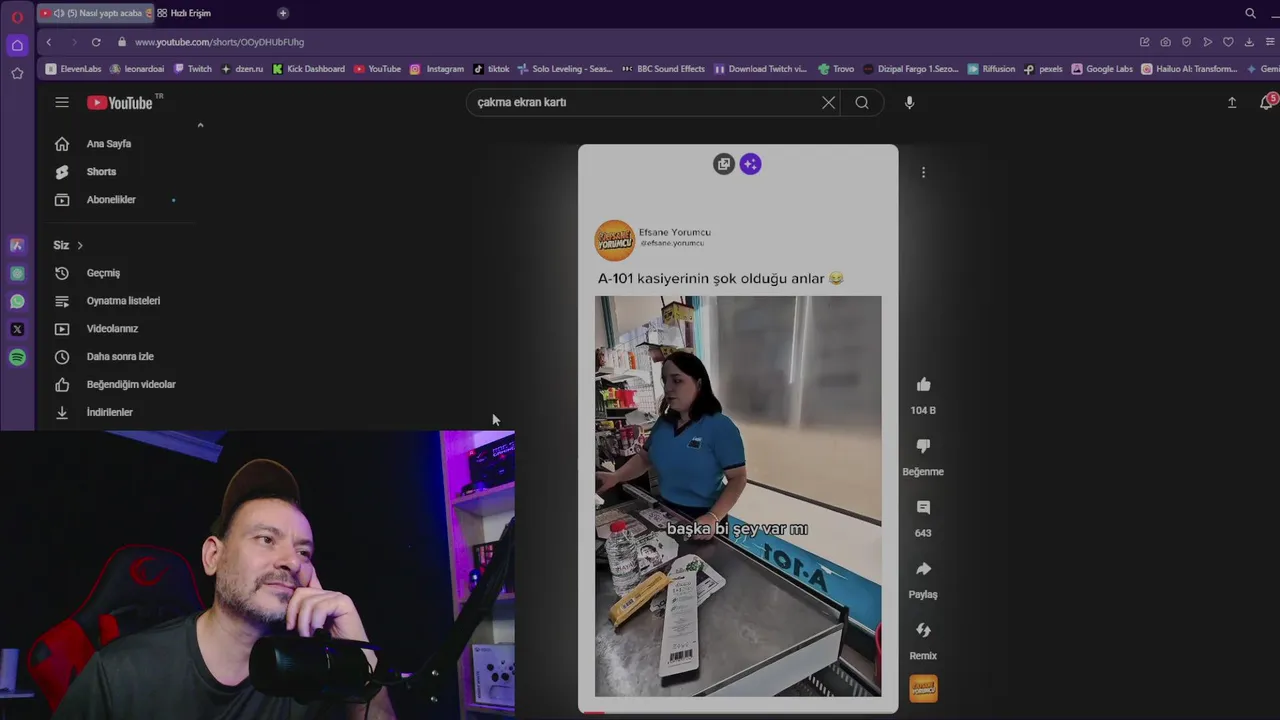1280x720 pixels.
Task: Expand the Siz section chevron
Action: (80, 245)
